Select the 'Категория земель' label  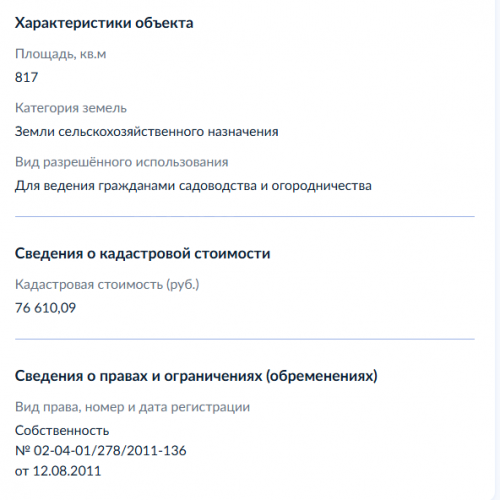(71, 108)
